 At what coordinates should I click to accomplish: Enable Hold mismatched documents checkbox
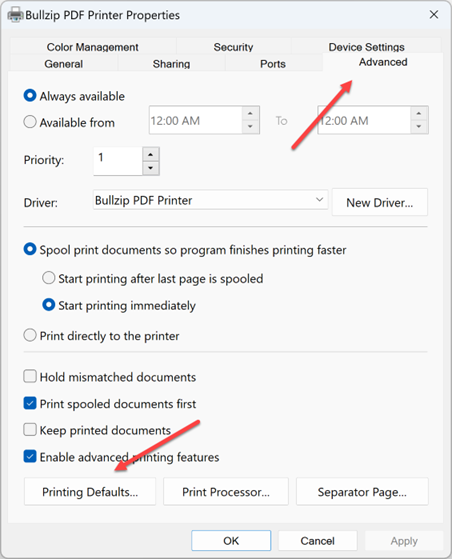[x=30, y=376]
